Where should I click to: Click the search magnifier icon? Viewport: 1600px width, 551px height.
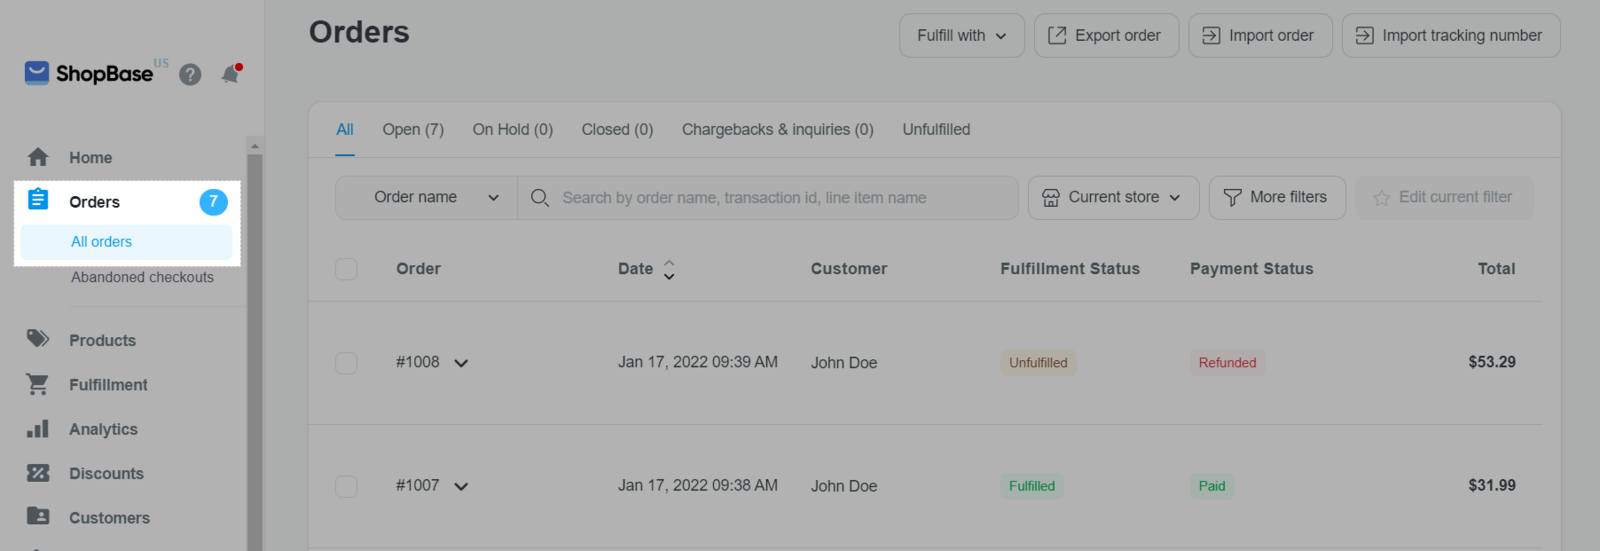click(x=540, y=198)
